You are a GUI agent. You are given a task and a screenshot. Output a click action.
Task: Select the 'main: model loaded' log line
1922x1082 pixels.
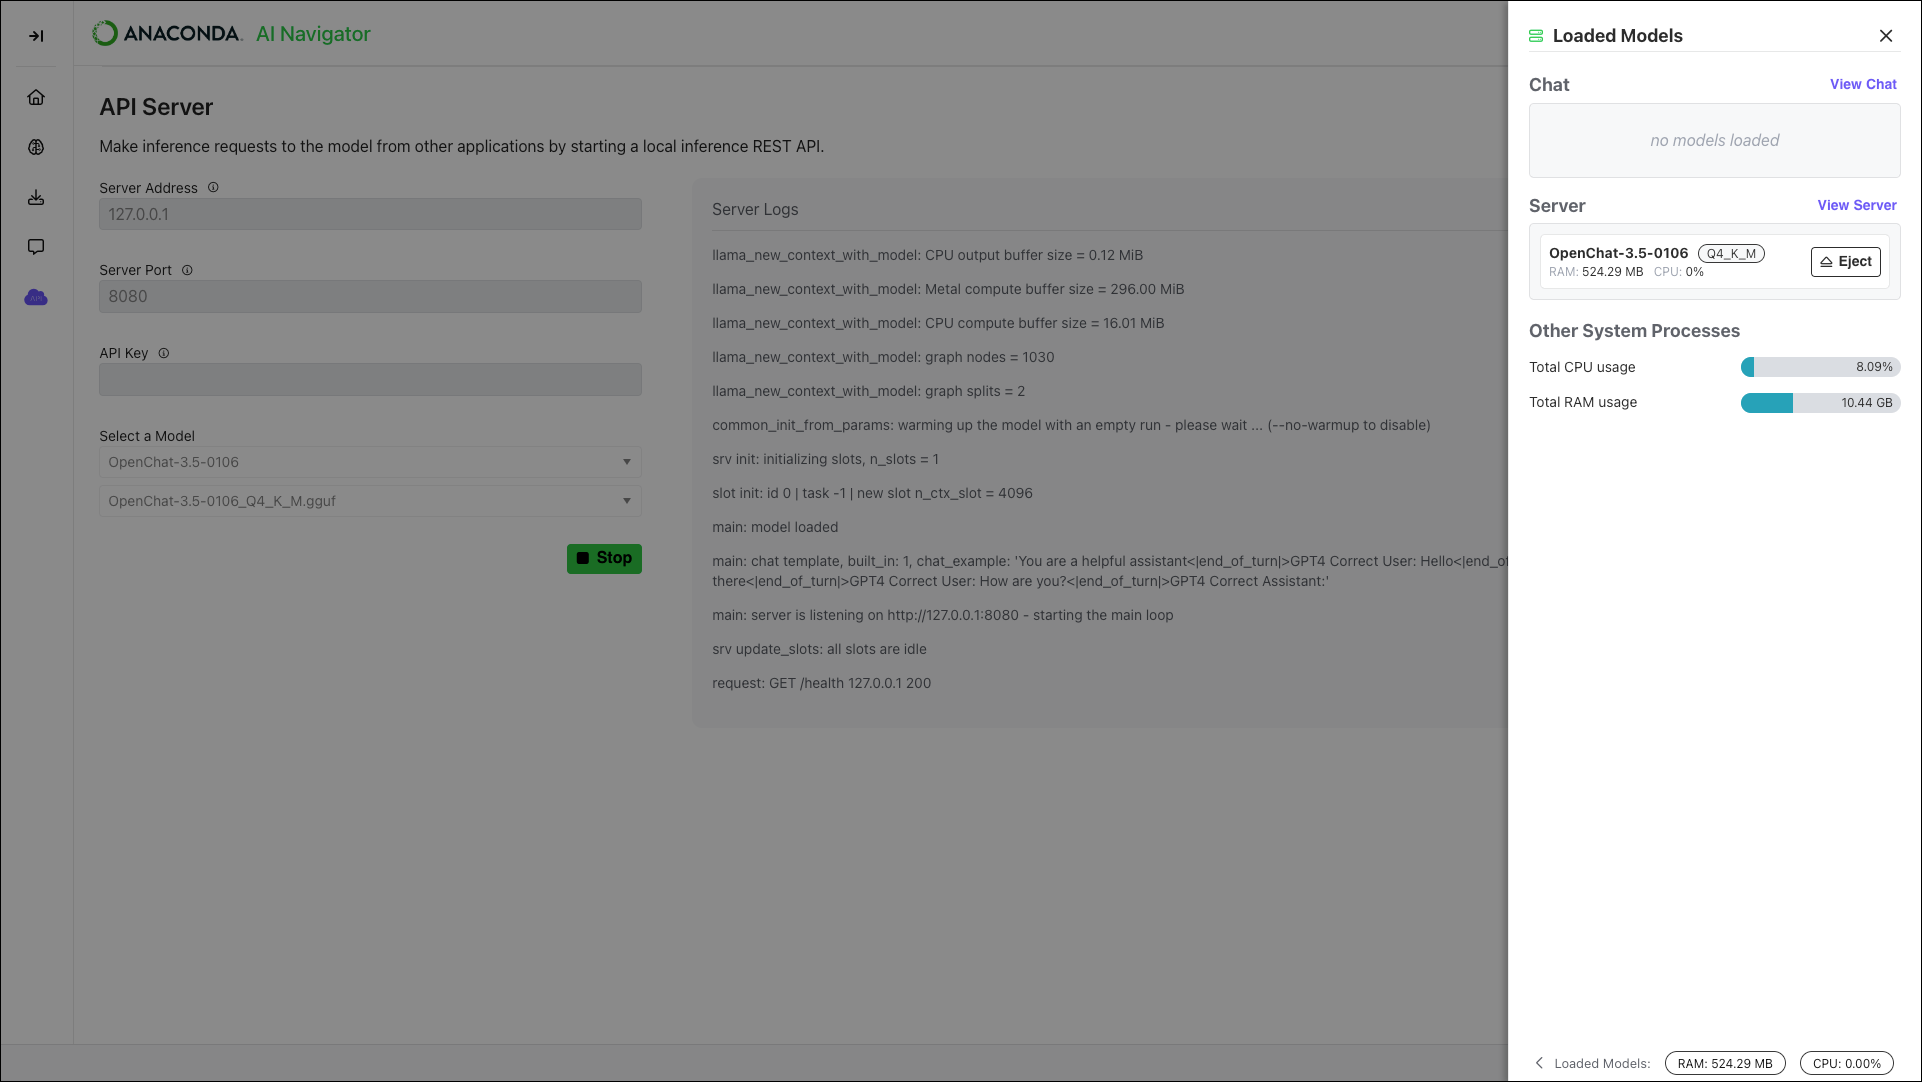tap(775, 527)
